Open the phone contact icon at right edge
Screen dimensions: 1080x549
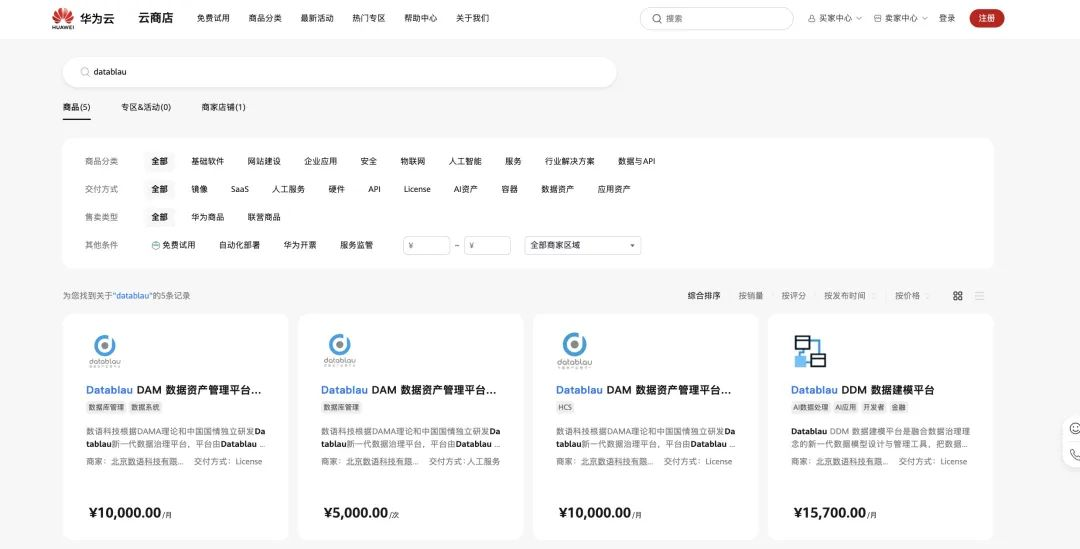(x=1074, y=455)
